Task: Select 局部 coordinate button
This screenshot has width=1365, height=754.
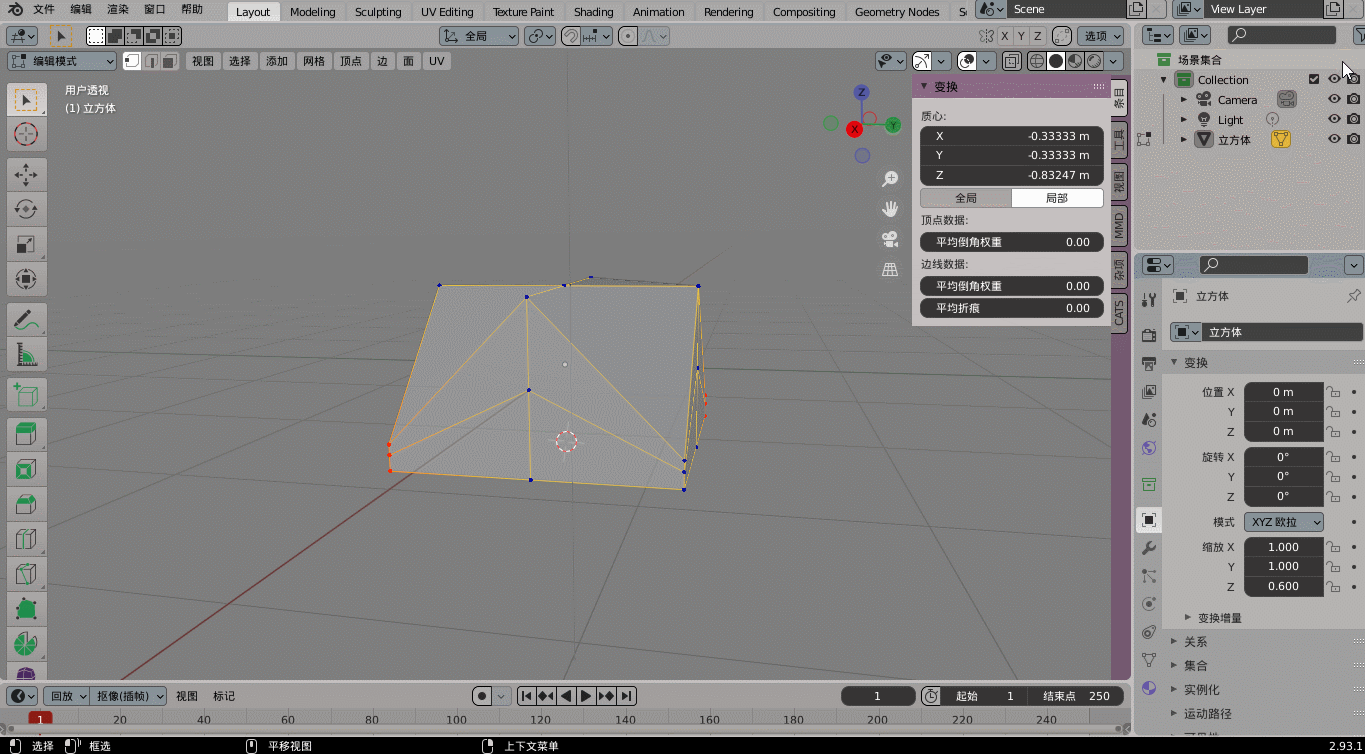Action: 1057,198
